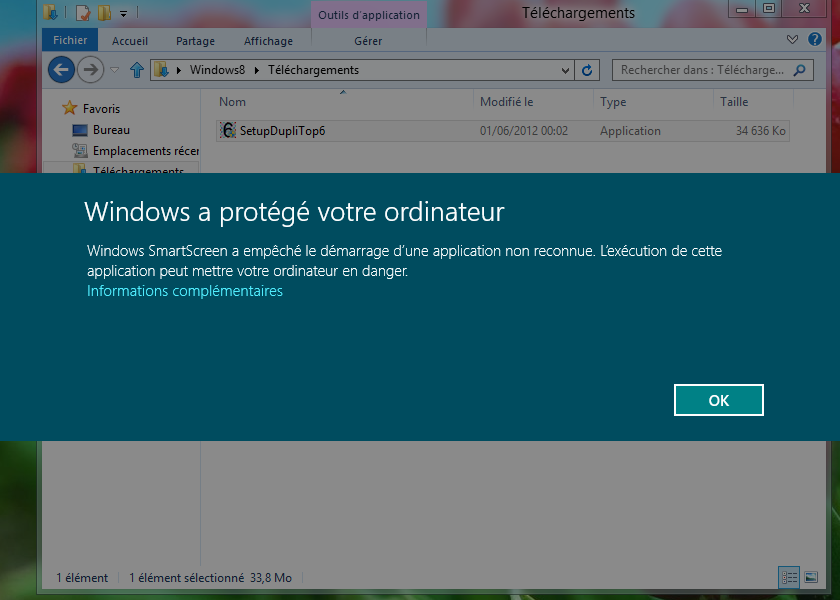Screen dimensions: 840x600
Task: Click the search magnifier icon
Action: pyautogui.click(x=799, y=70)
